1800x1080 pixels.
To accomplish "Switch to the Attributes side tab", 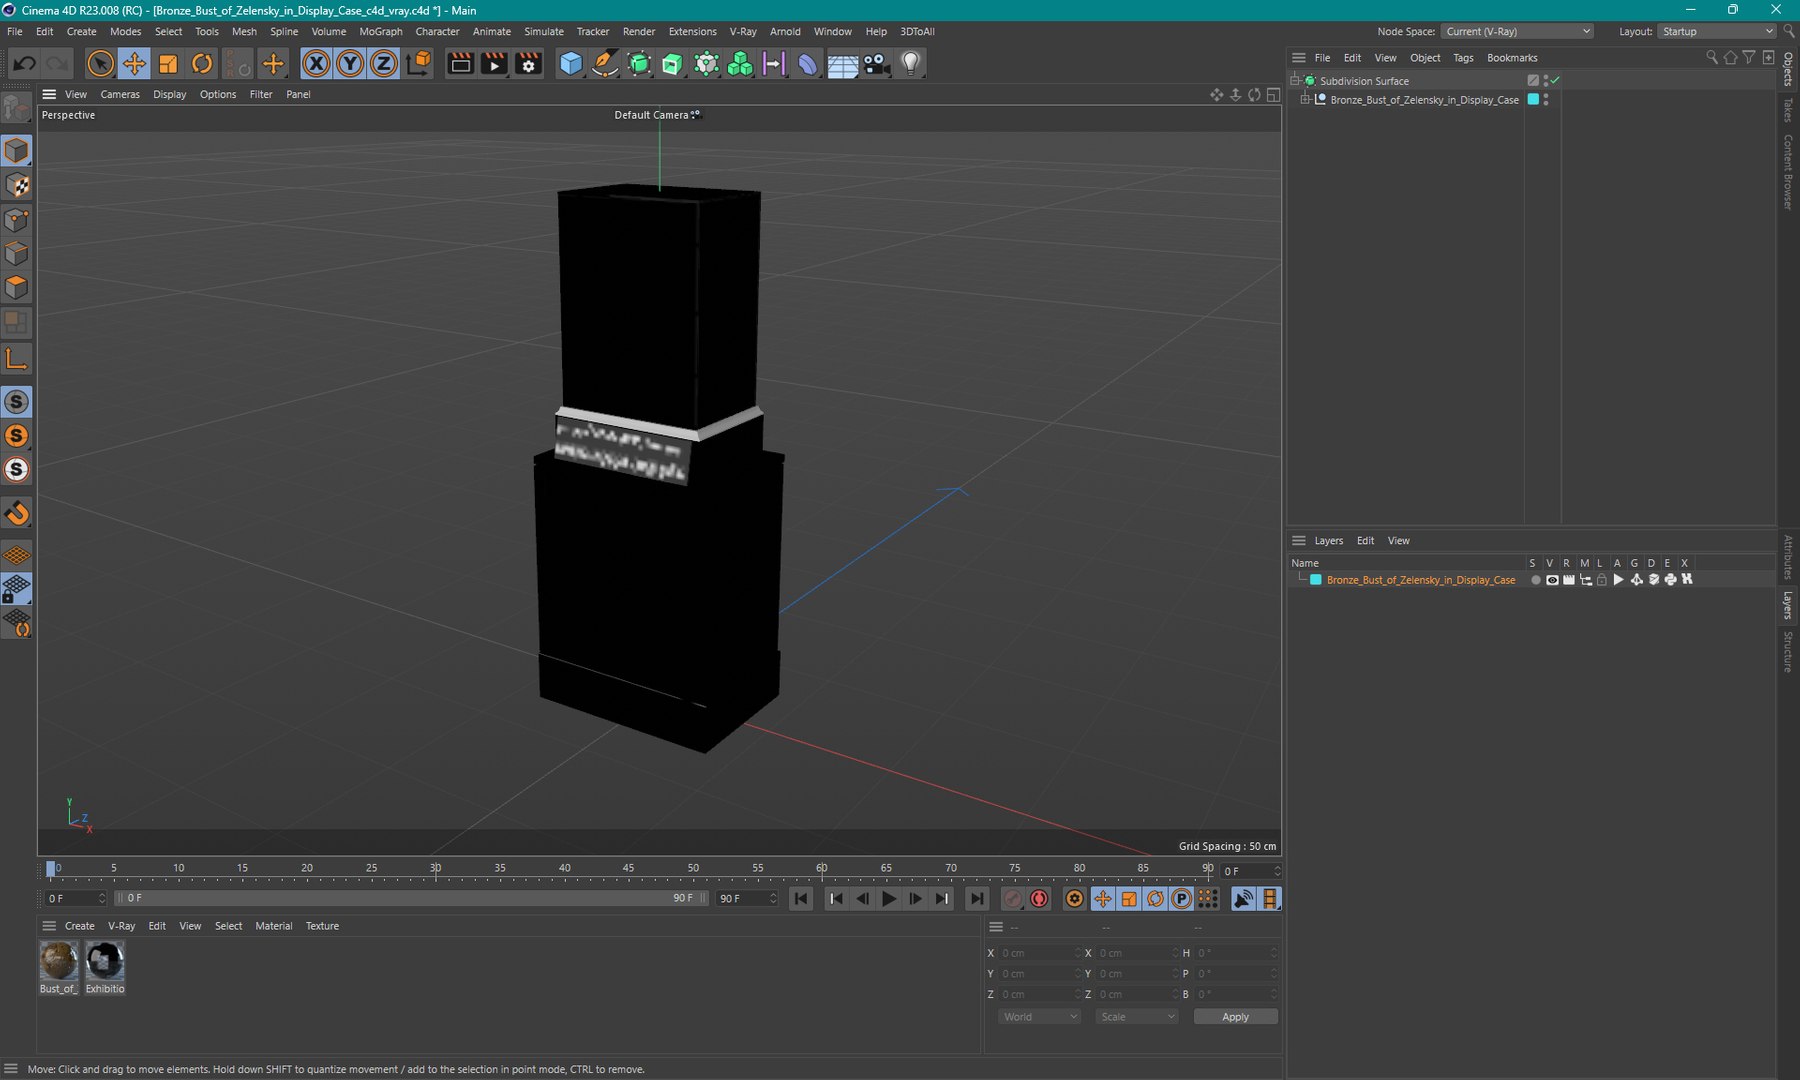I will (x=1788, y=557).
